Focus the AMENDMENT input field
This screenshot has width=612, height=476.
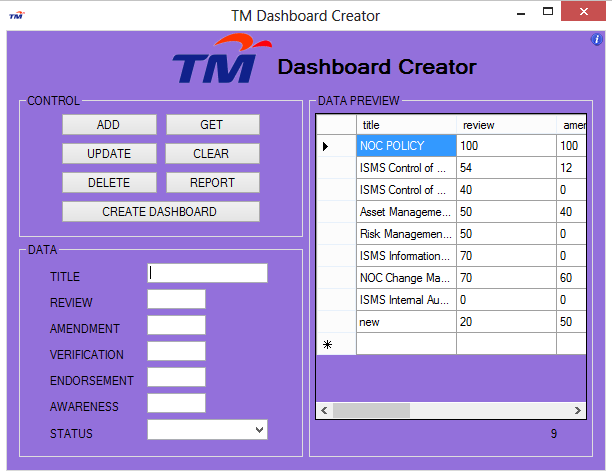pyautogui.click(x=176, y=325)
